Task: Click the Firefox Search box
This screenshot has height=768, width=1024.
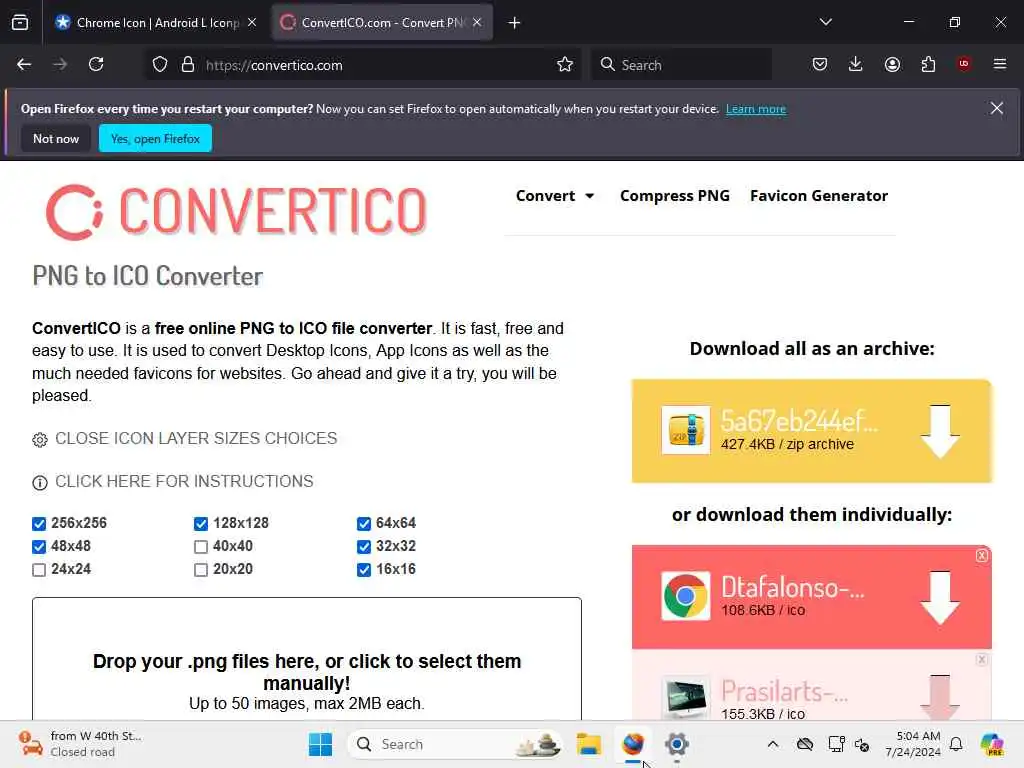Action: point(682,65)
